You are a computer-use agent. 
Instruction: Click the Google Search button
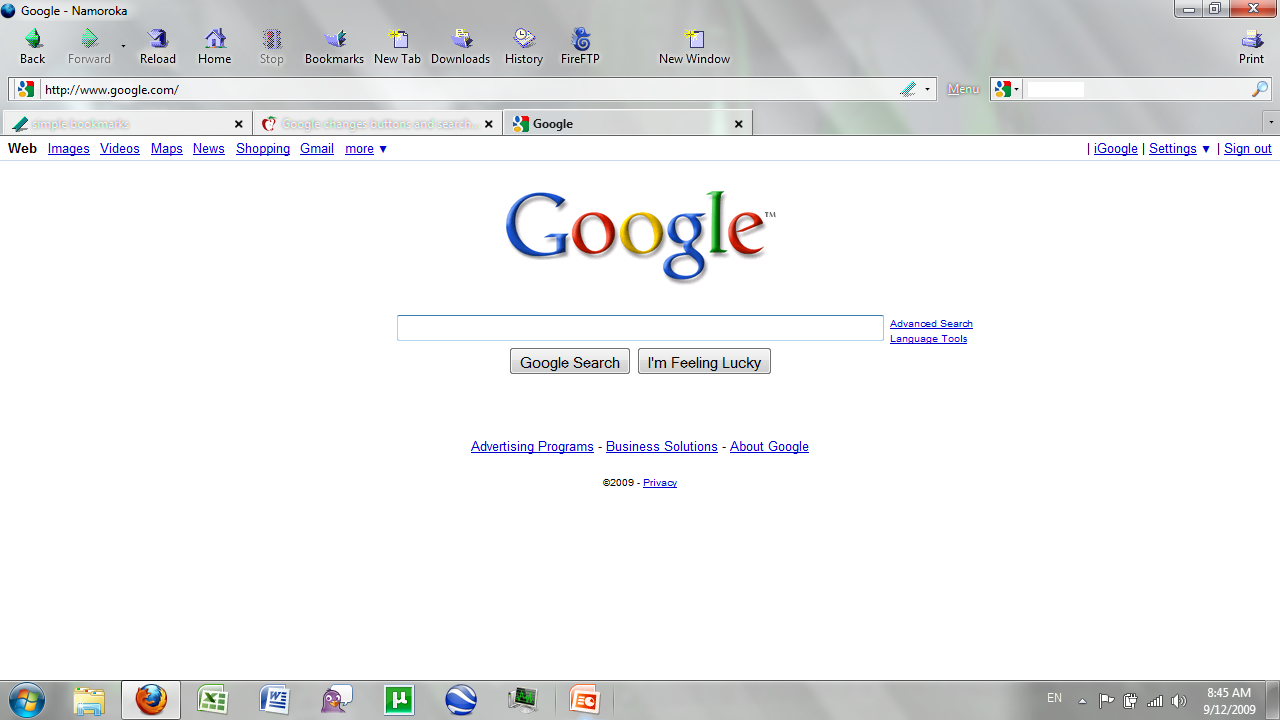point(570,362)
